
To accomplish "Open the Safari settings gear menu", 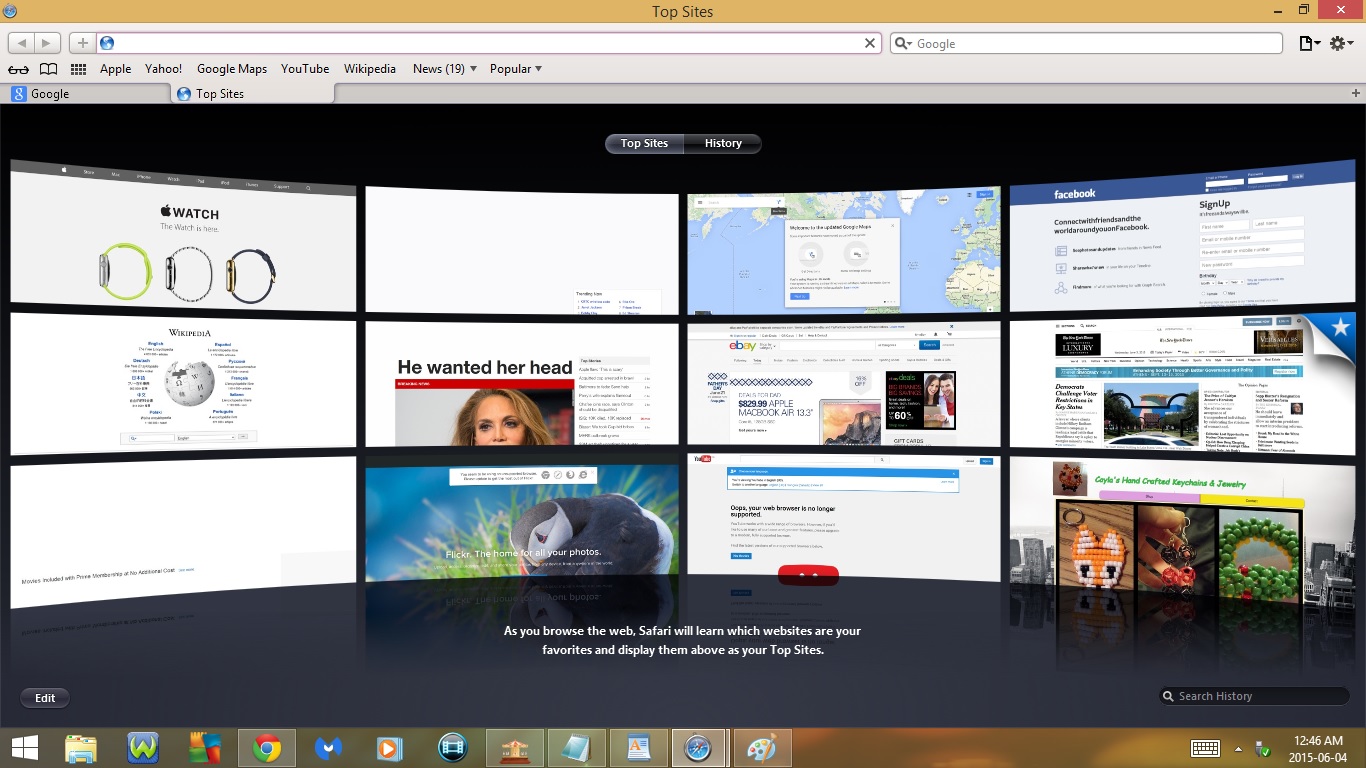I will coord(1342,43).
